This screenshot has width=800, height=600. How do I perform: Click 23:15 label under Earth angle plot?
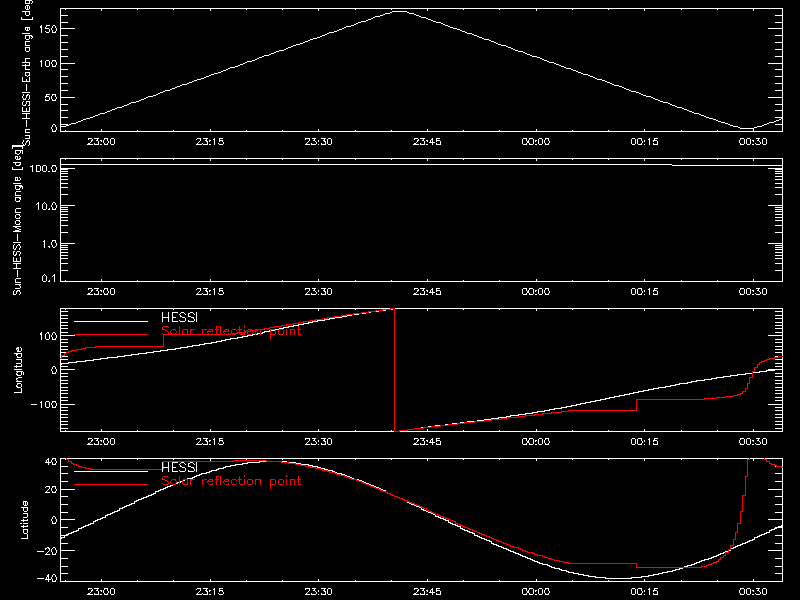[210, 142]
